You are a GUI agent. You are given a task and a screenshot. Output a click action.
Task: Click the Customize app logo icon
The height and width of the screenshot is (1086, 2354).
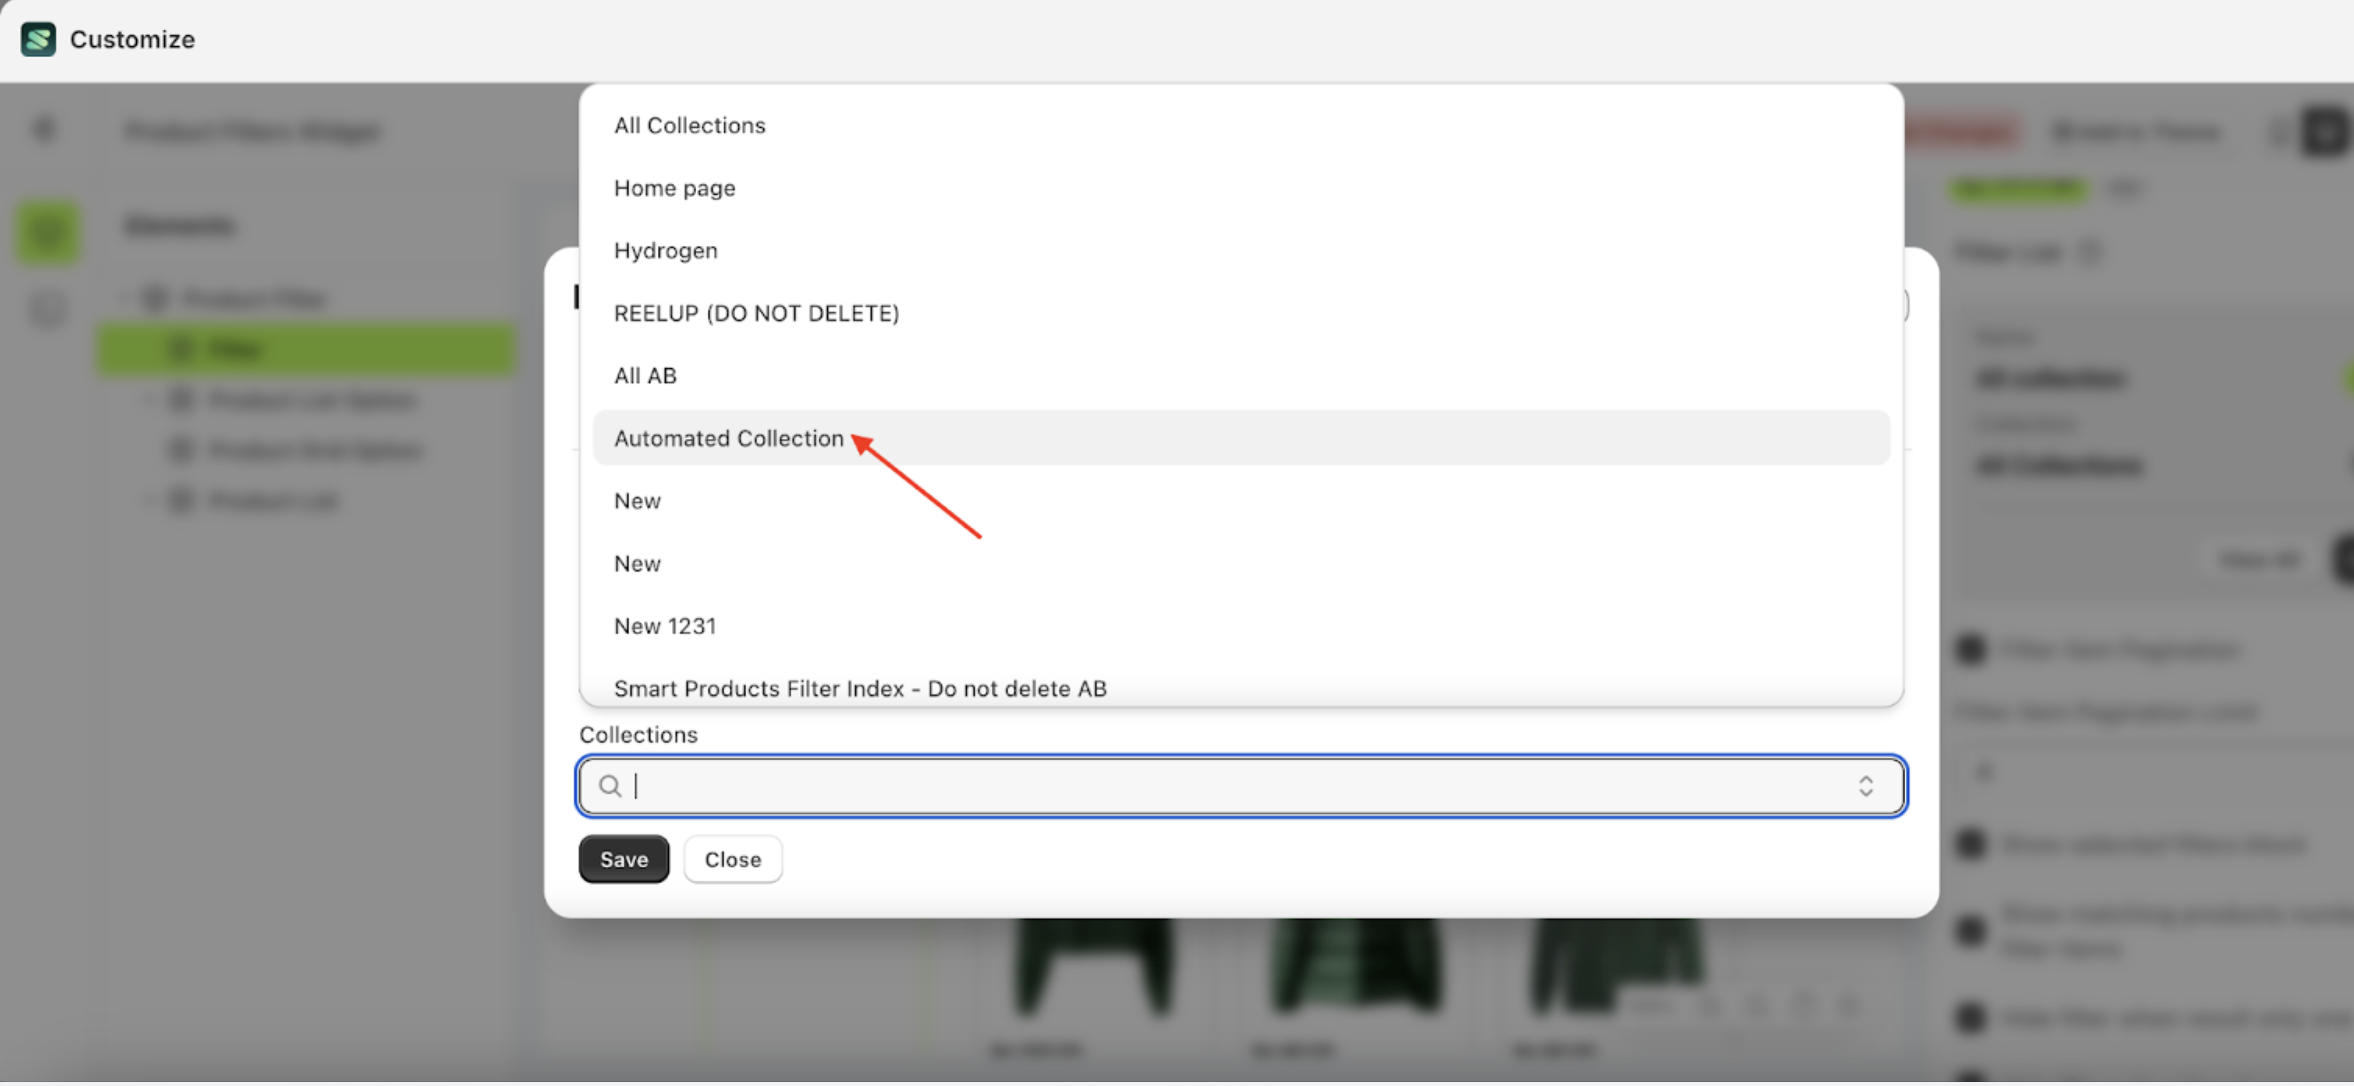point(38,39)
